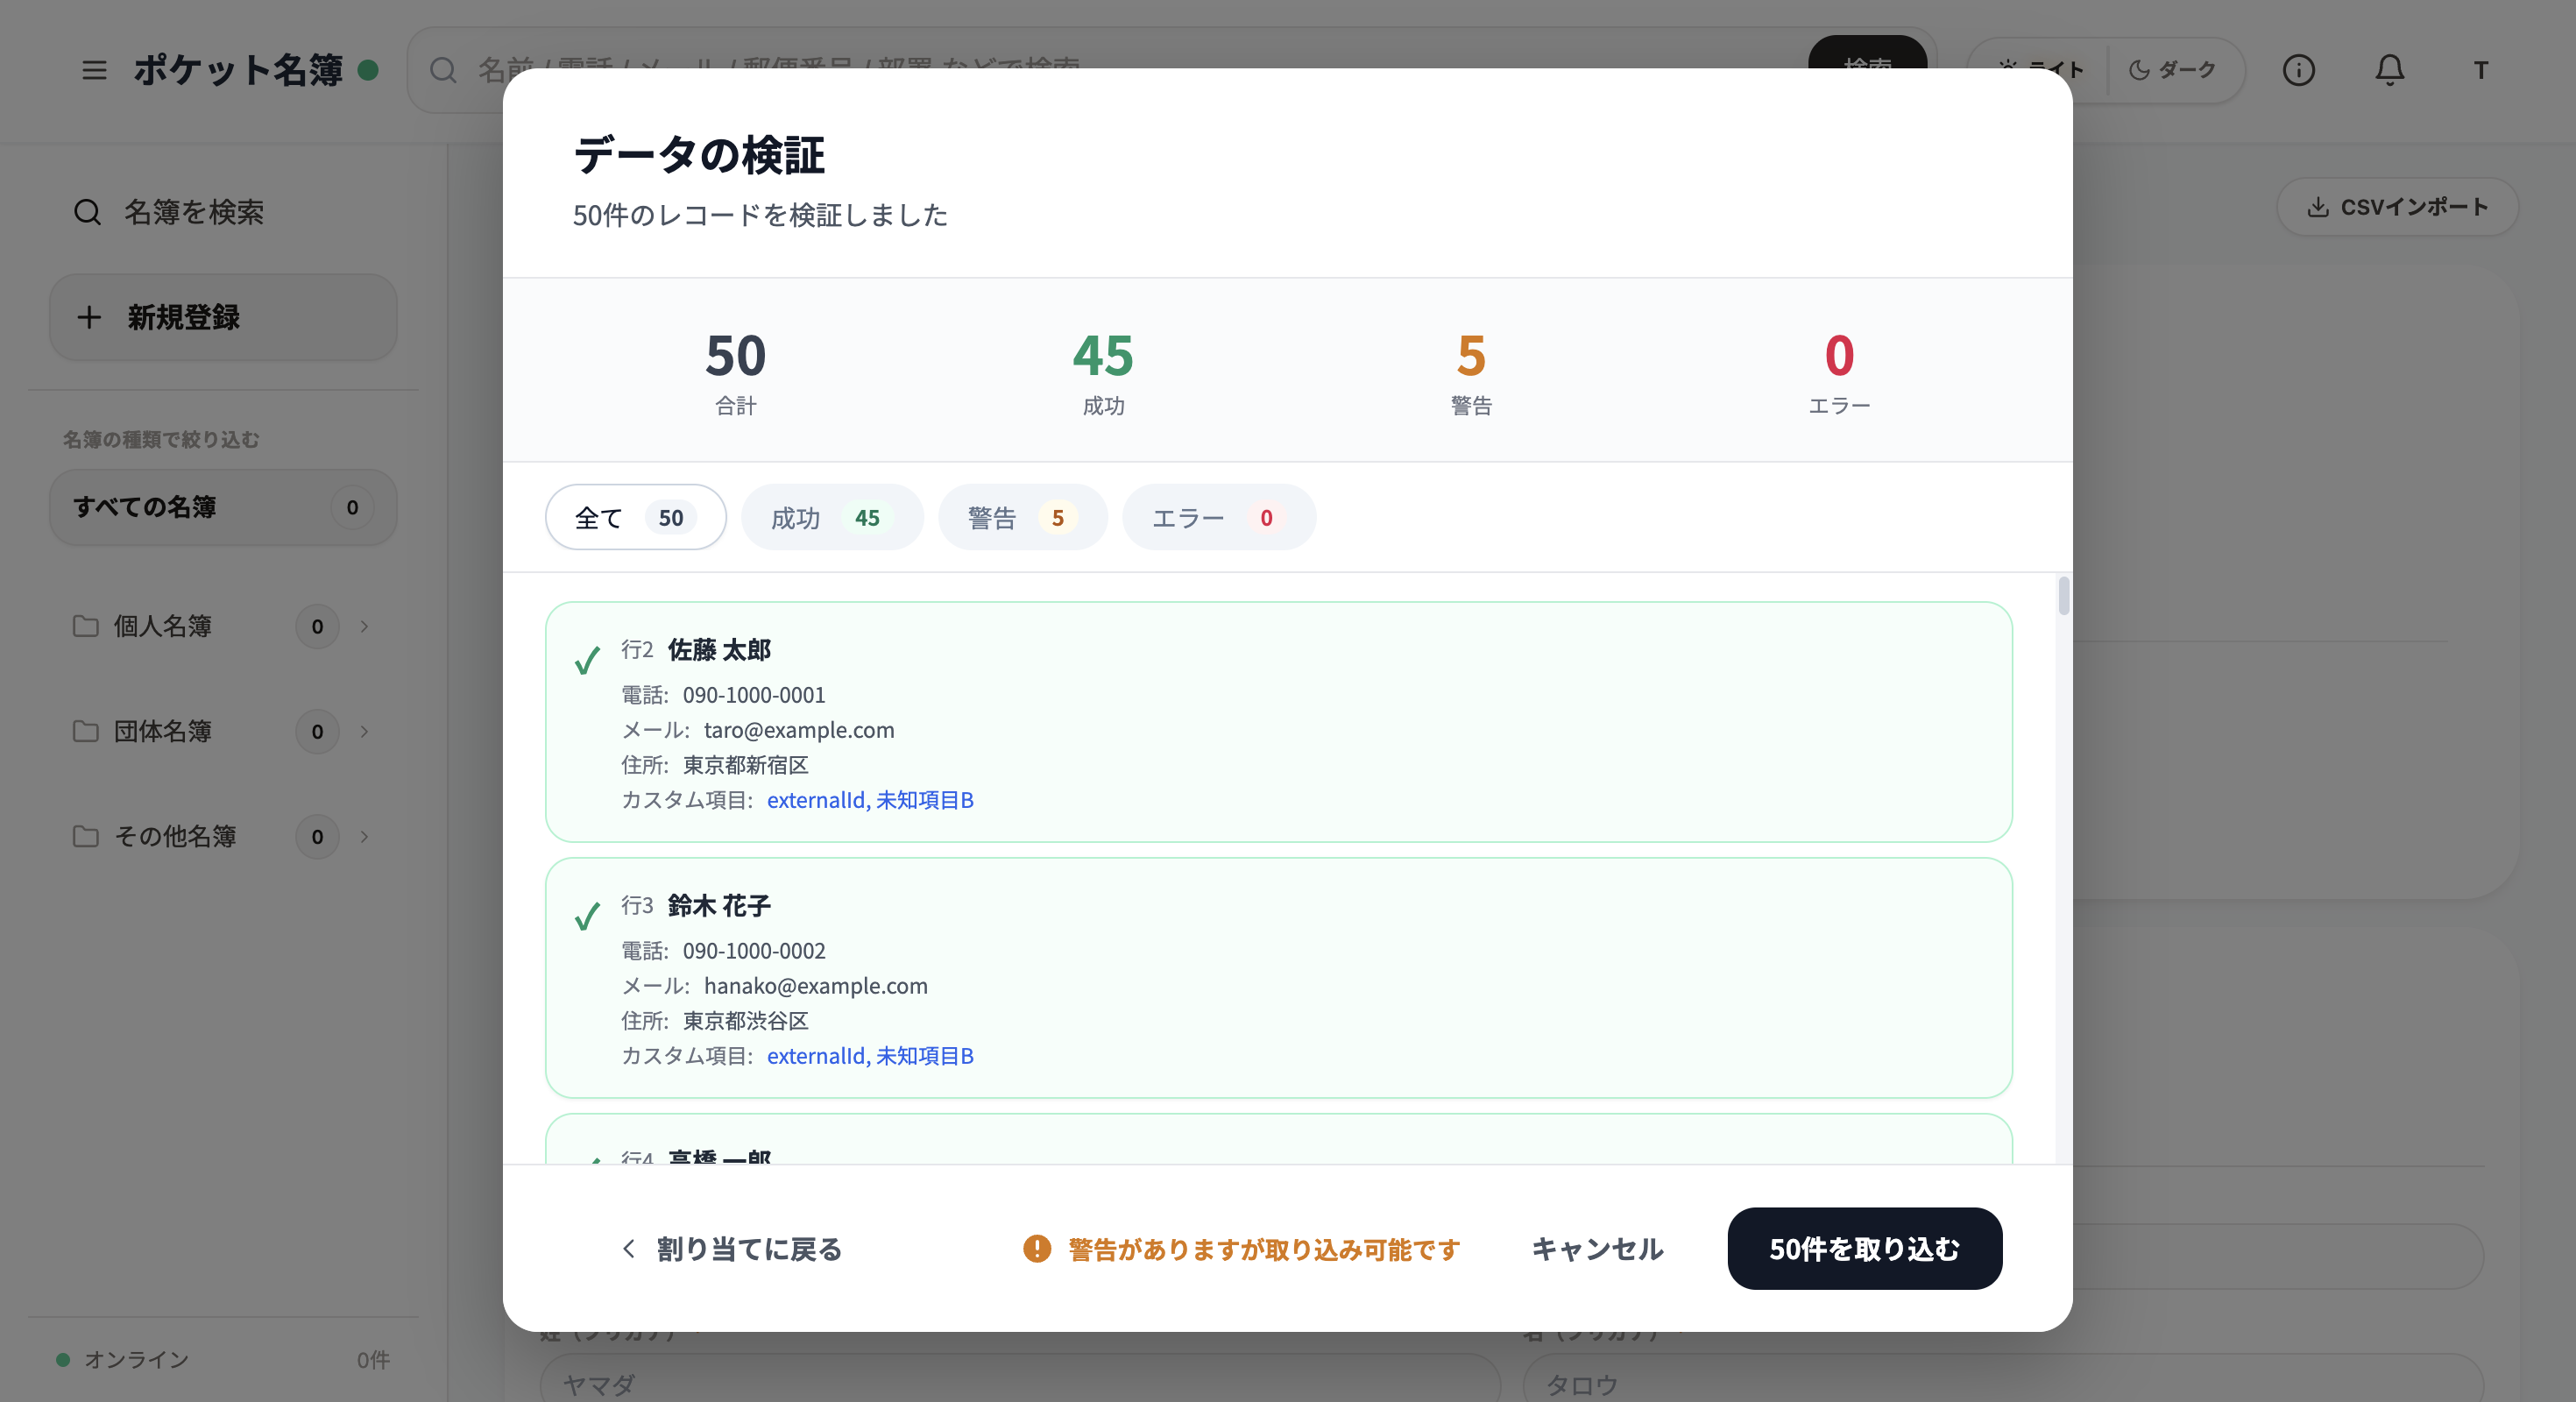Switch to ライト mode
The image size is (2576, 1402).
click(x=2040, y=70)
